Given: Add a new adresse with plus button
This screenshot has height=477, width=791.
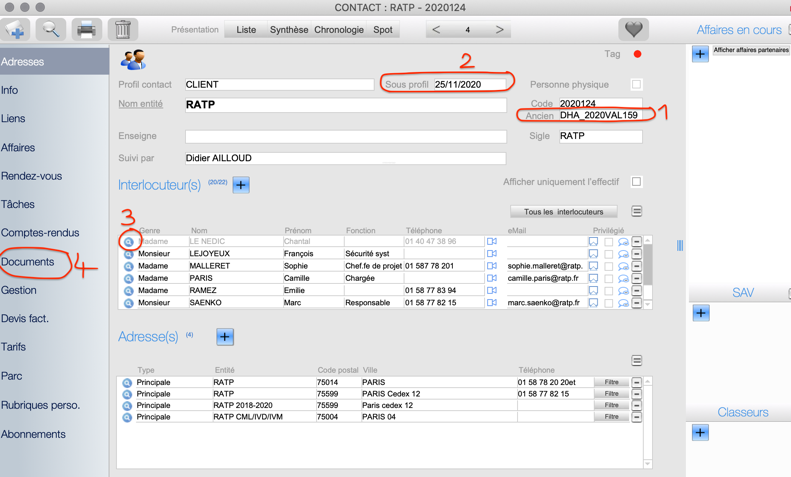Looking at the screenshot, I should tap(225, 337).
